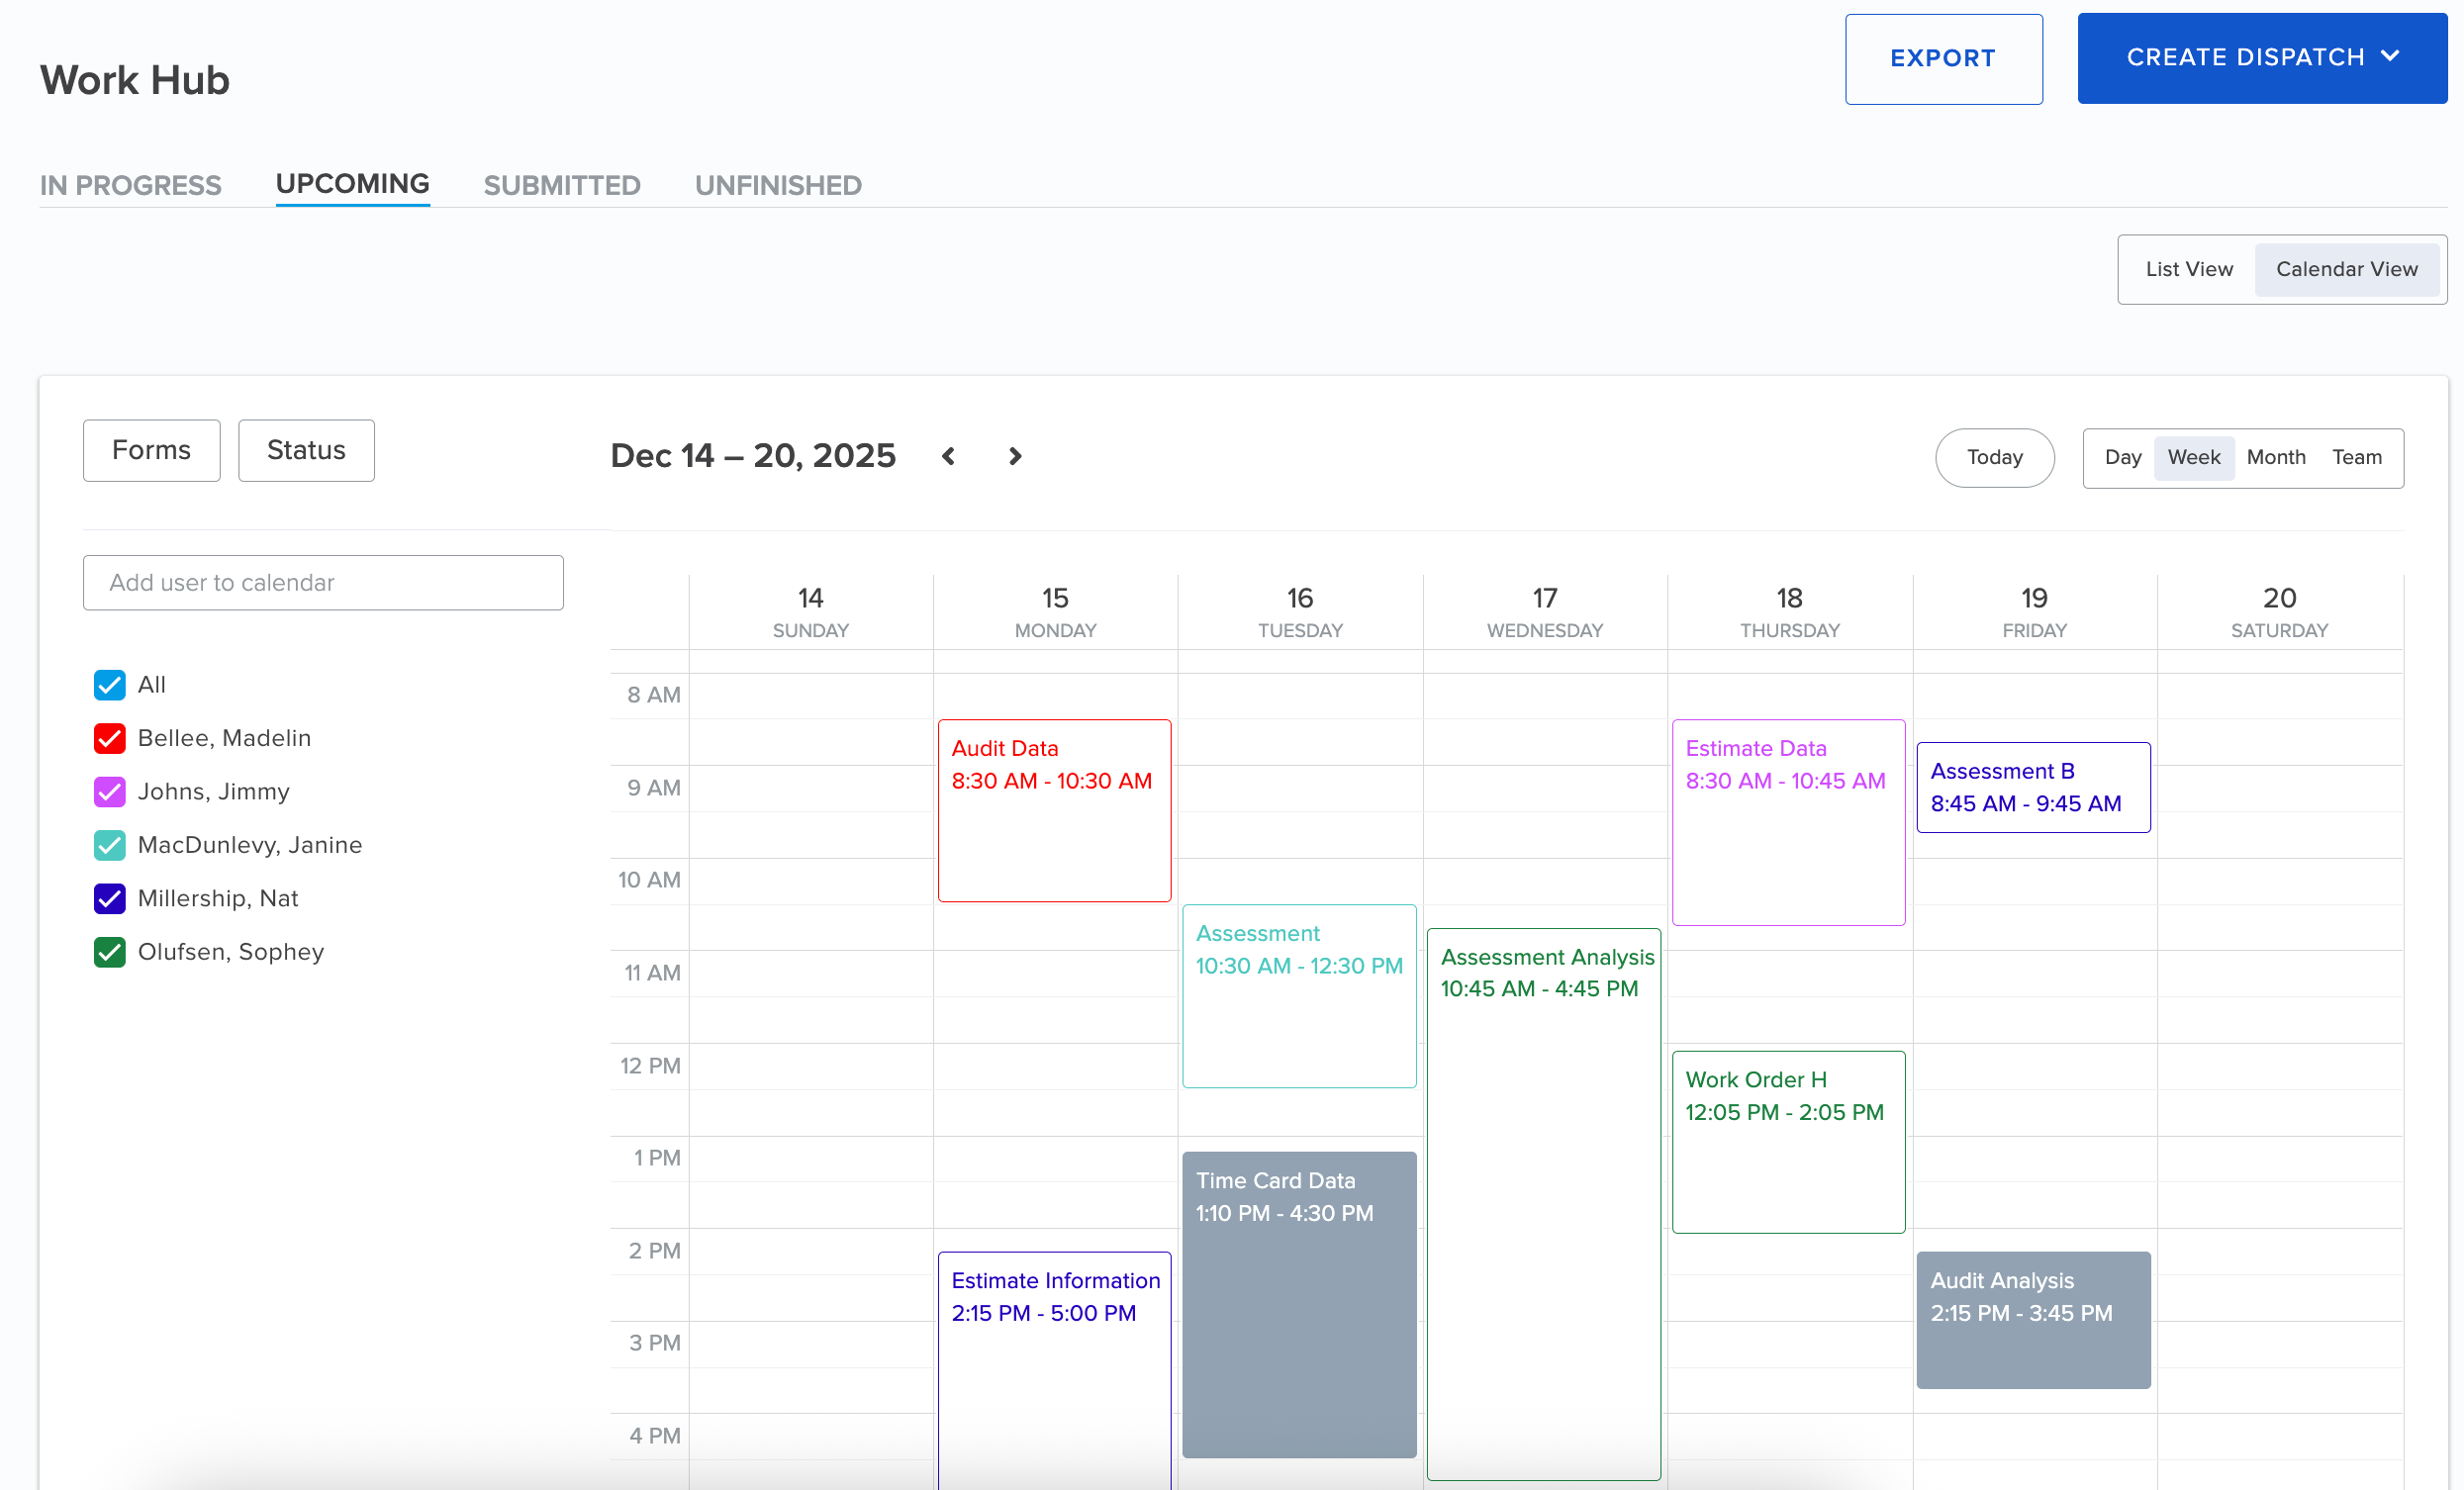Click the 15 Monday column header

pyautogui.click(x=1055, y=612)
